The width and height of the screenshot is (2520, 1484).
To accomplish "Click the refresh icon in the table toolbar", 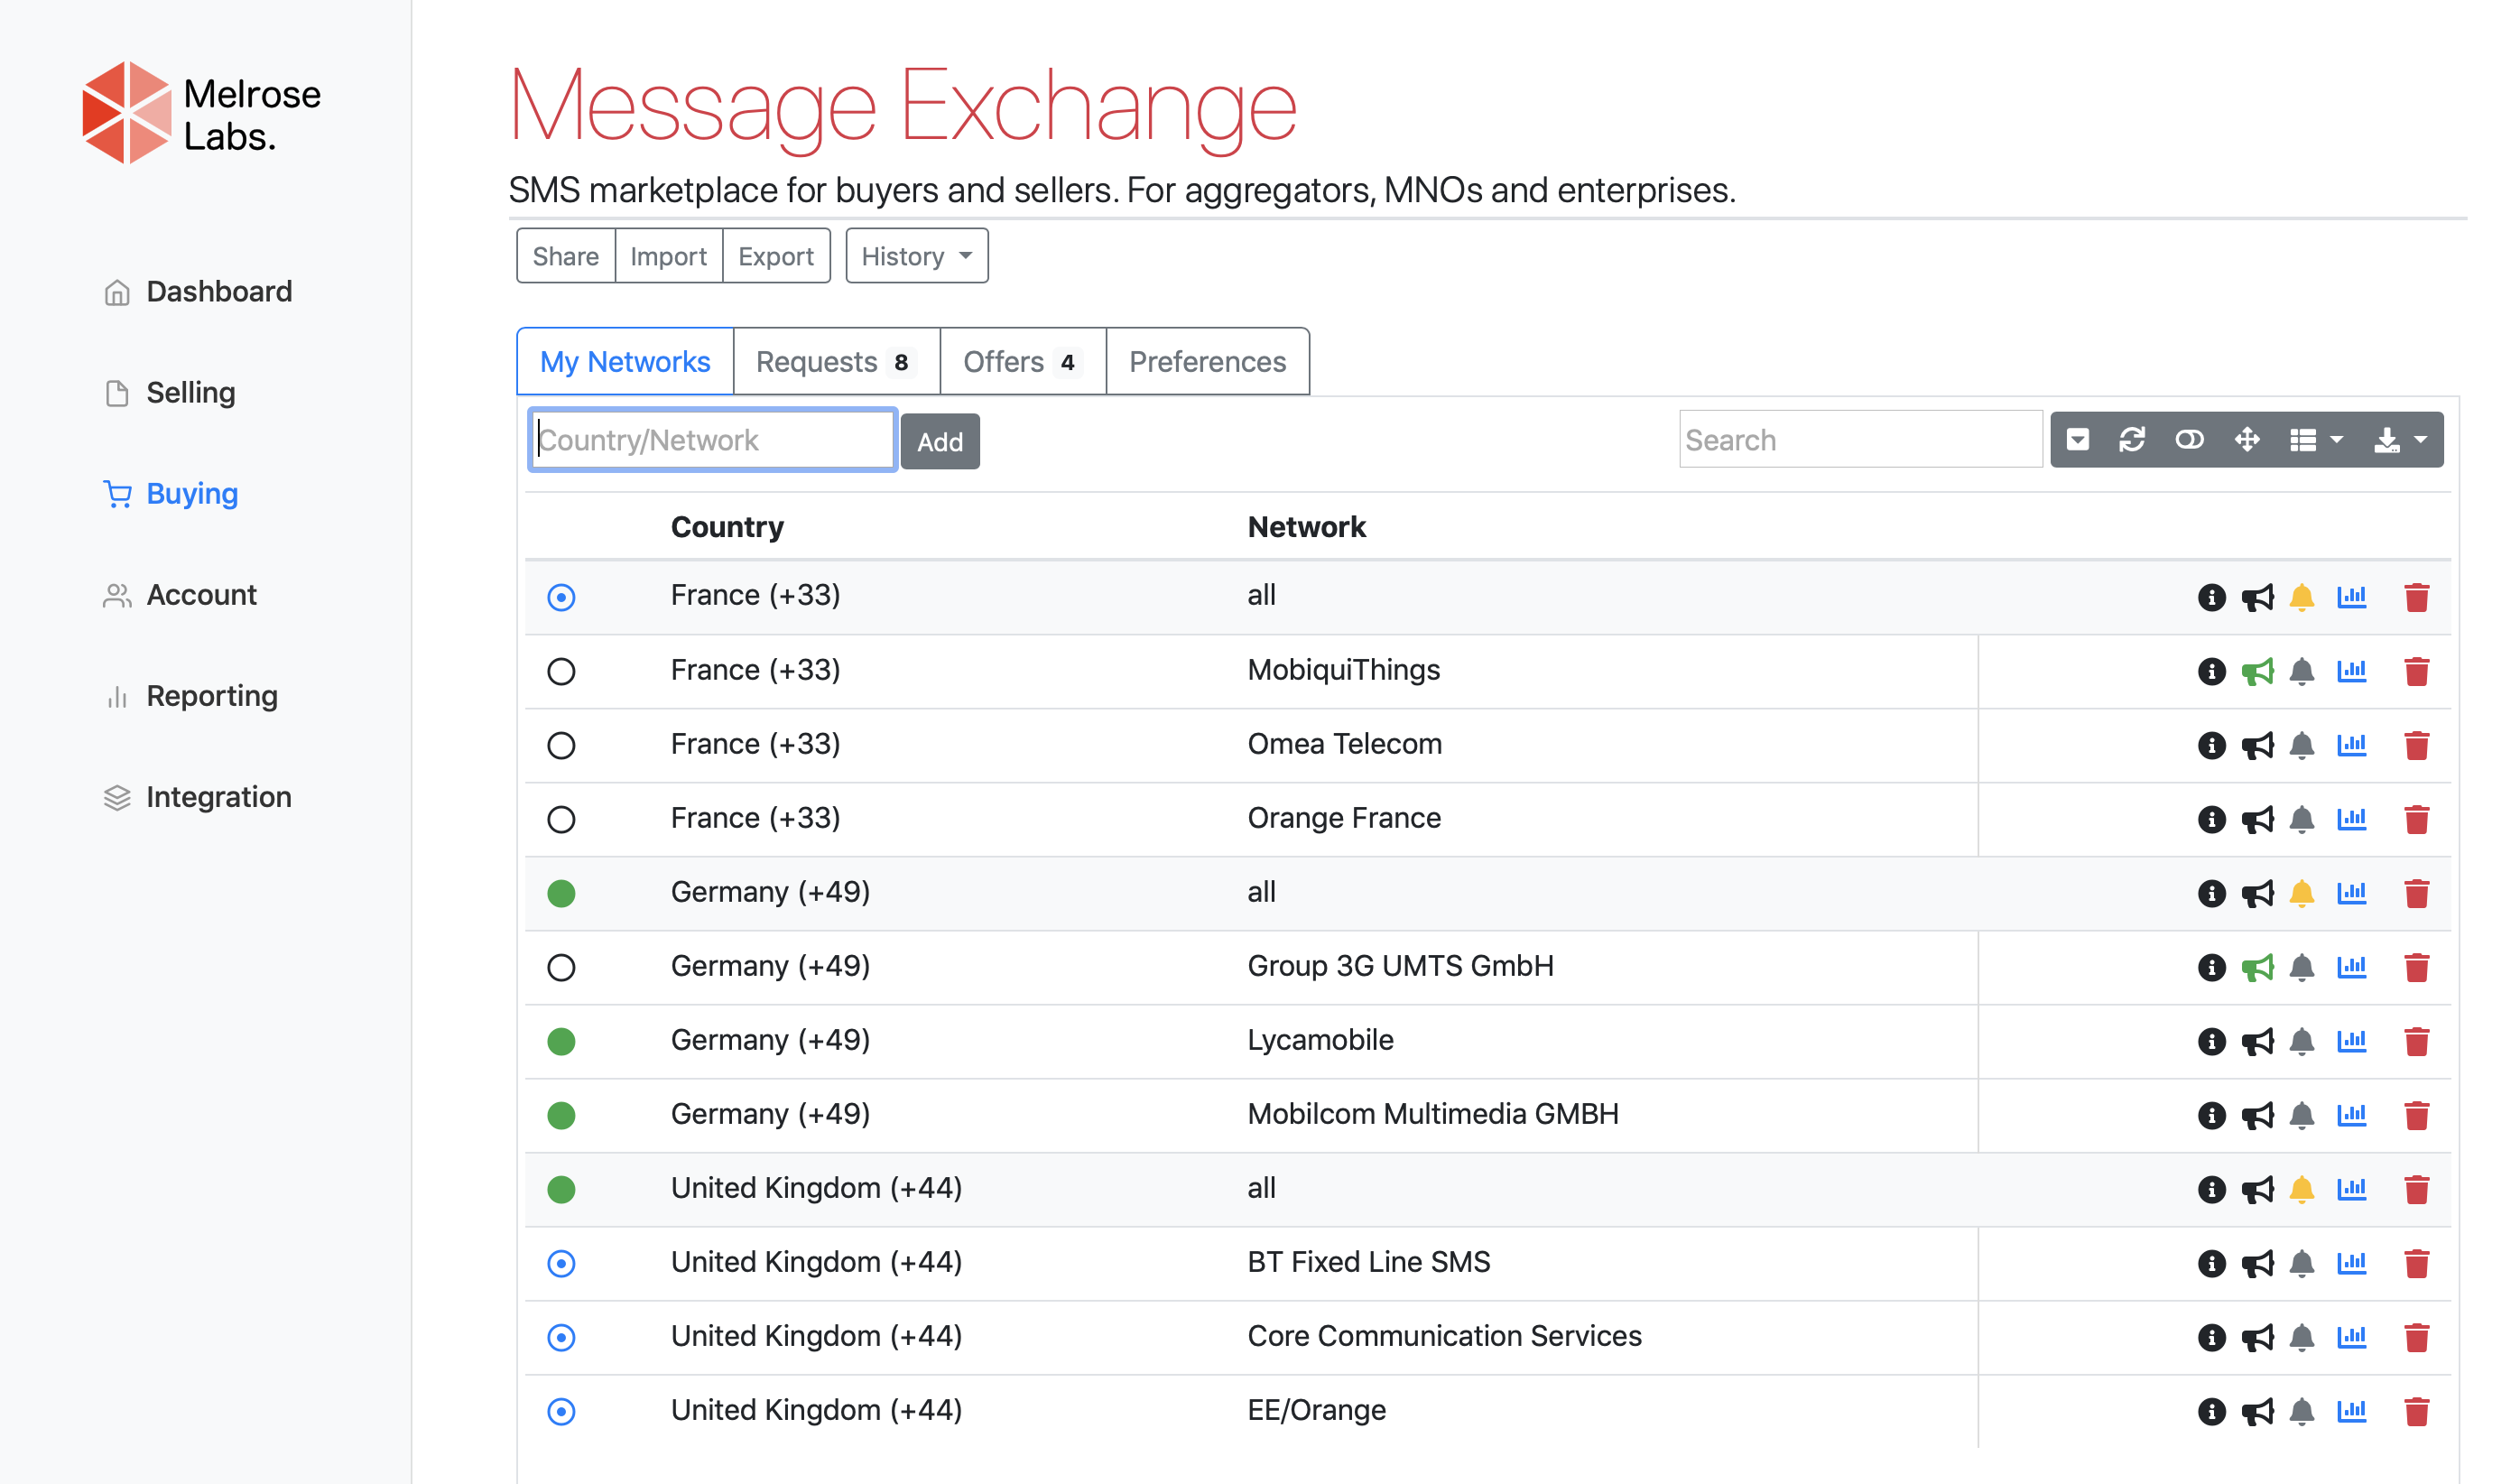I will point(2131,440).
